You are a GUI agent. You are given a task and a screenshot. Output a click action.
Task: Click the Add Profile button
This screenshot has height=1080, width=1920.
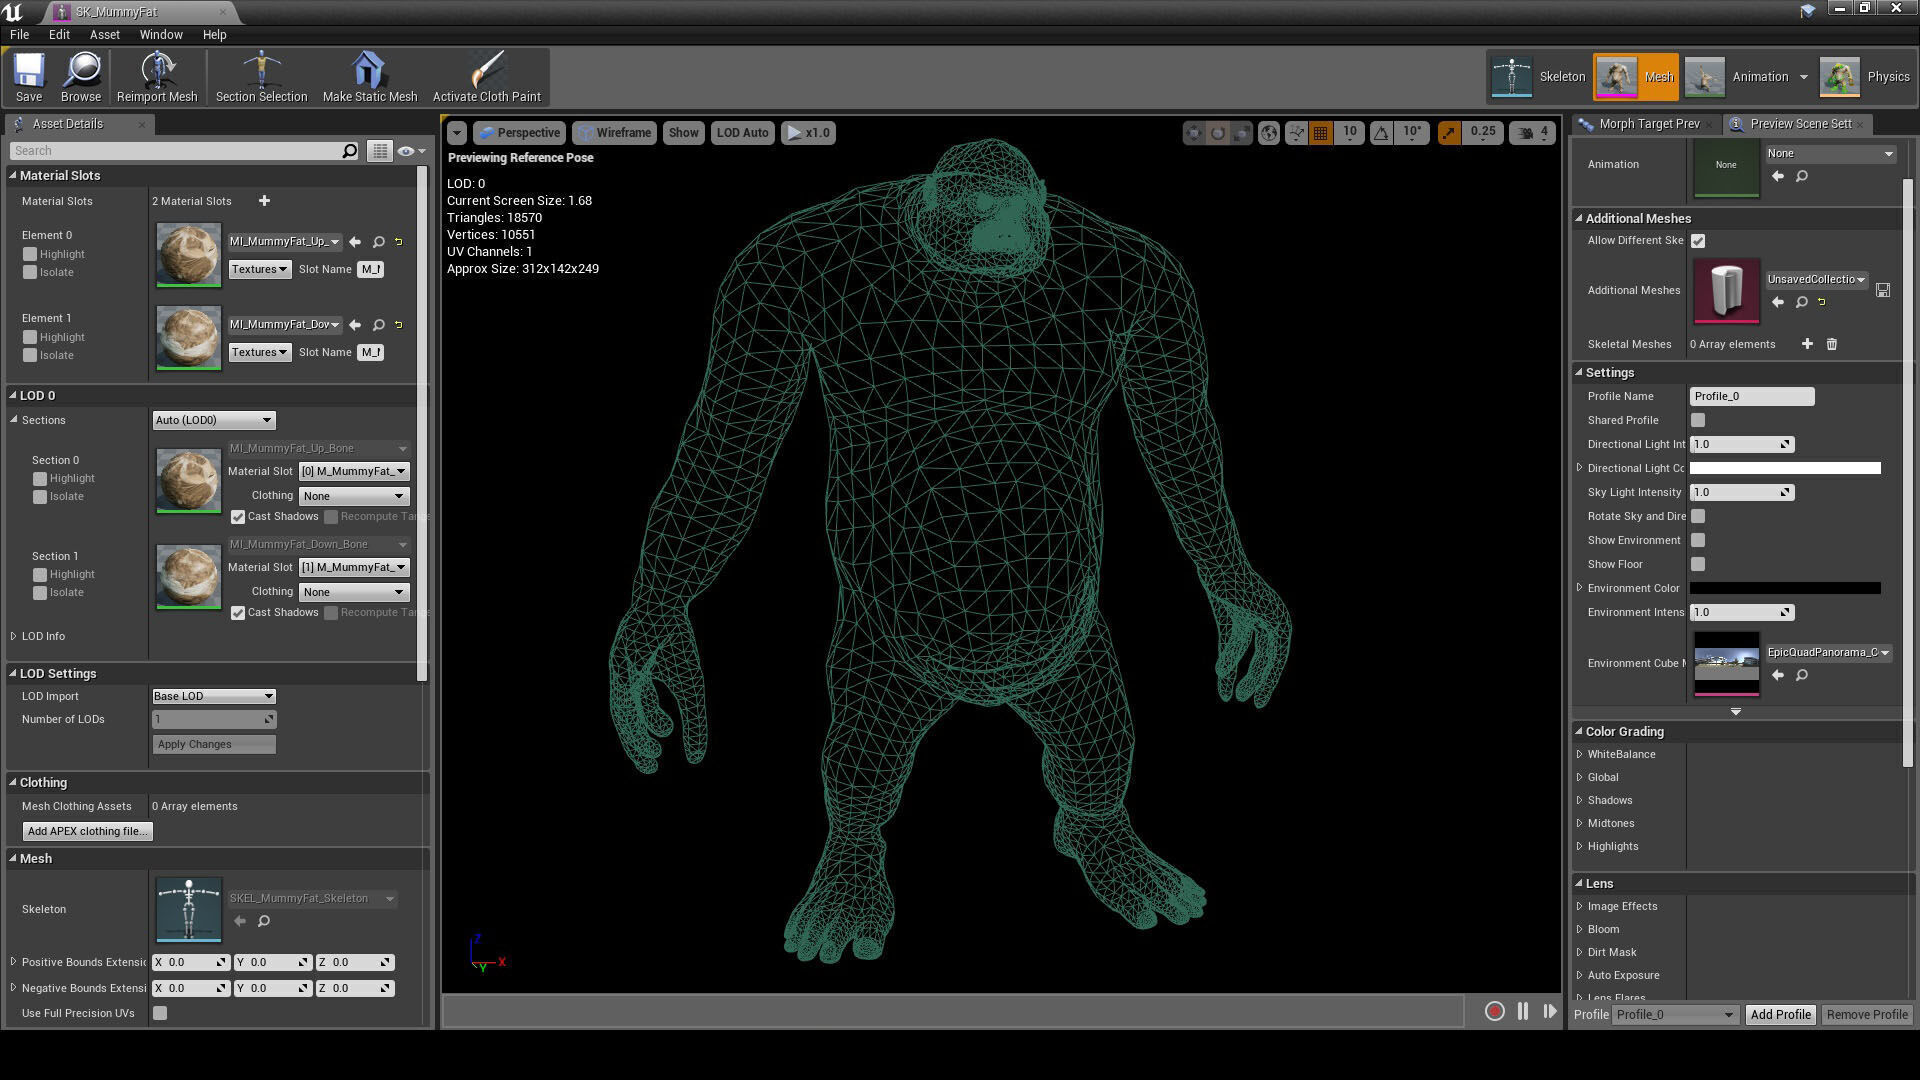1780,1014
